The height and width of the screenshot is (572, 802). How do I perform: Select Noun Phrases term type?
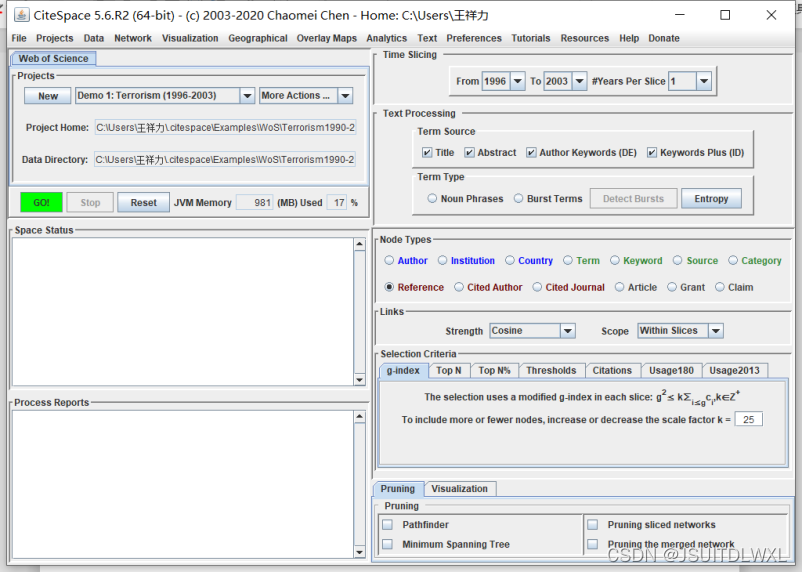point(432,199)
